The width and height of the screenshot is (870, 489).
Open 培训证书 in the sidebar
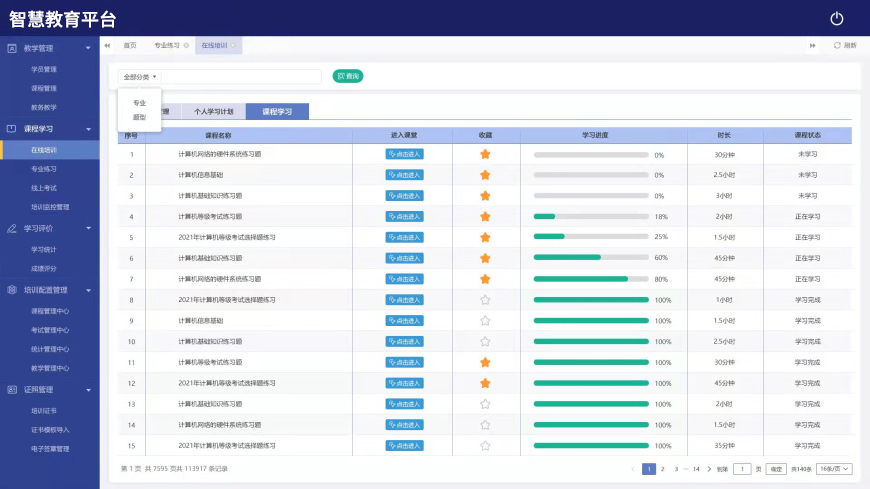[x=44, y=411]
